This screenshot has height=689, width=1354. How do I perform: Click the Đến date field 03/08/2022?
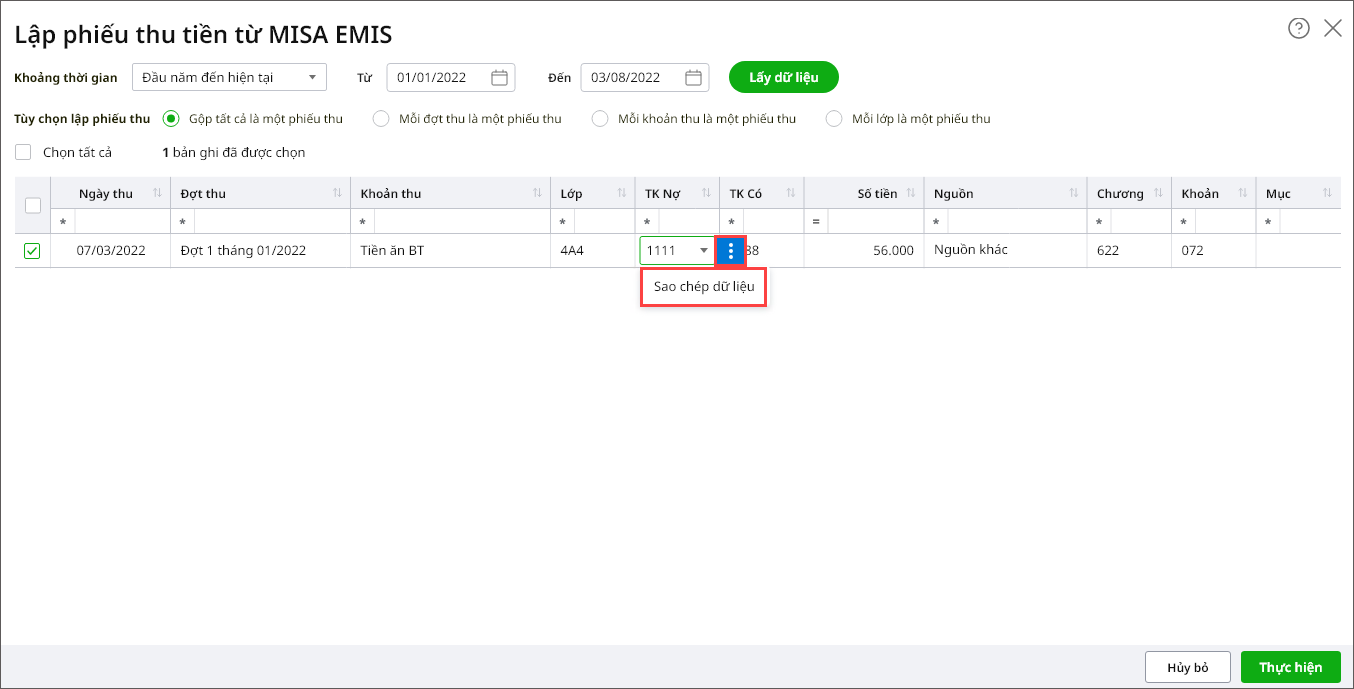tap(645, 77)
